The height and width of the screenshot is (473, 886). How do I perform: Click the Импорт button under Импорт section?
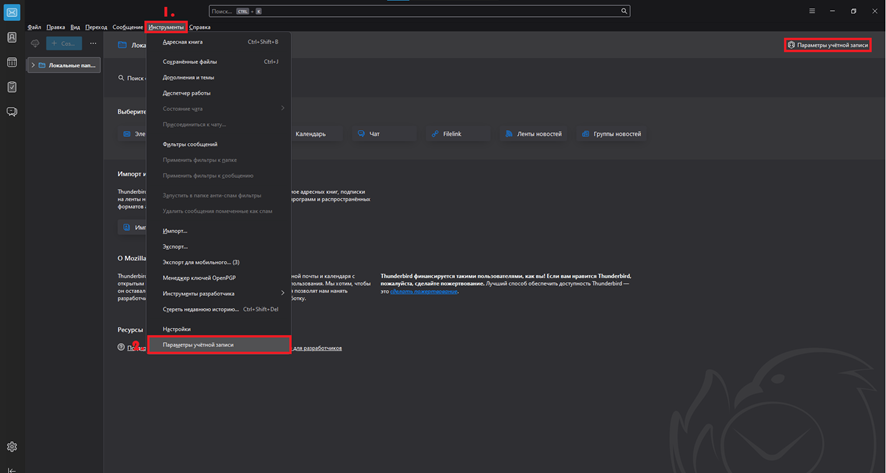(x=133, y=227)
